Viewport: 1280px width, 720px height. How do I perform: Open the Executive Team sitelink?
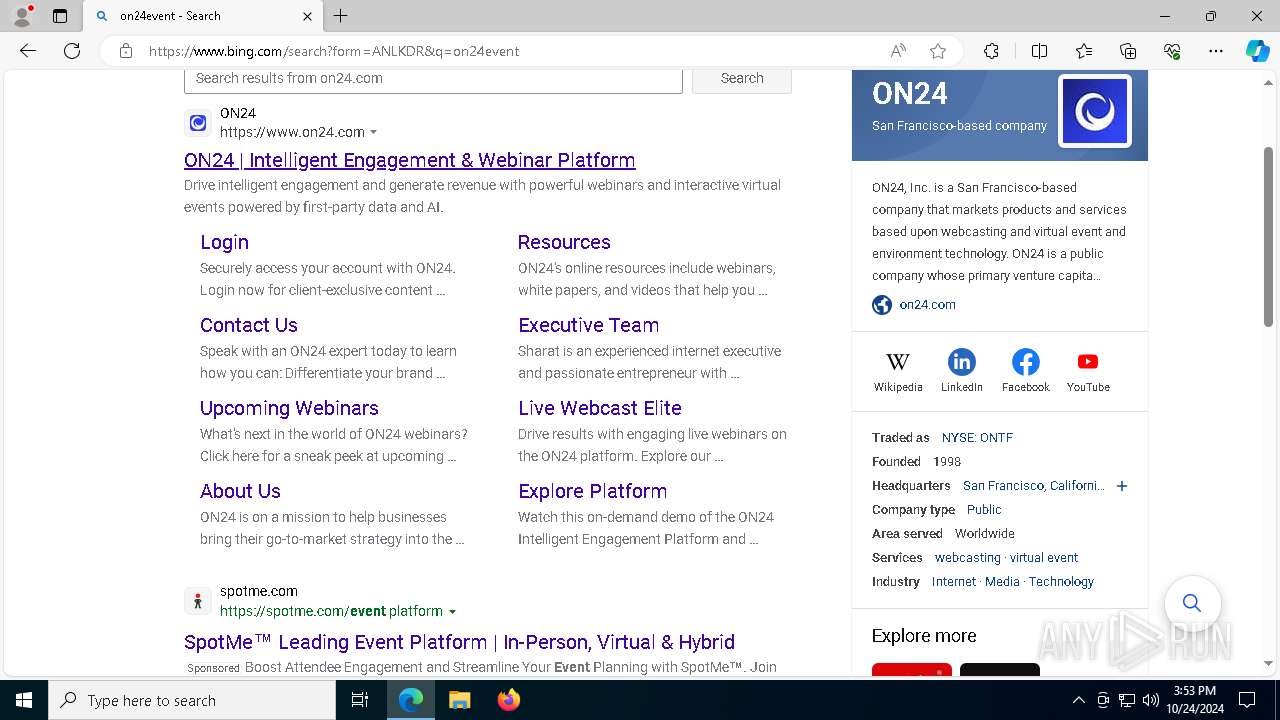click(x=588, y=325)
